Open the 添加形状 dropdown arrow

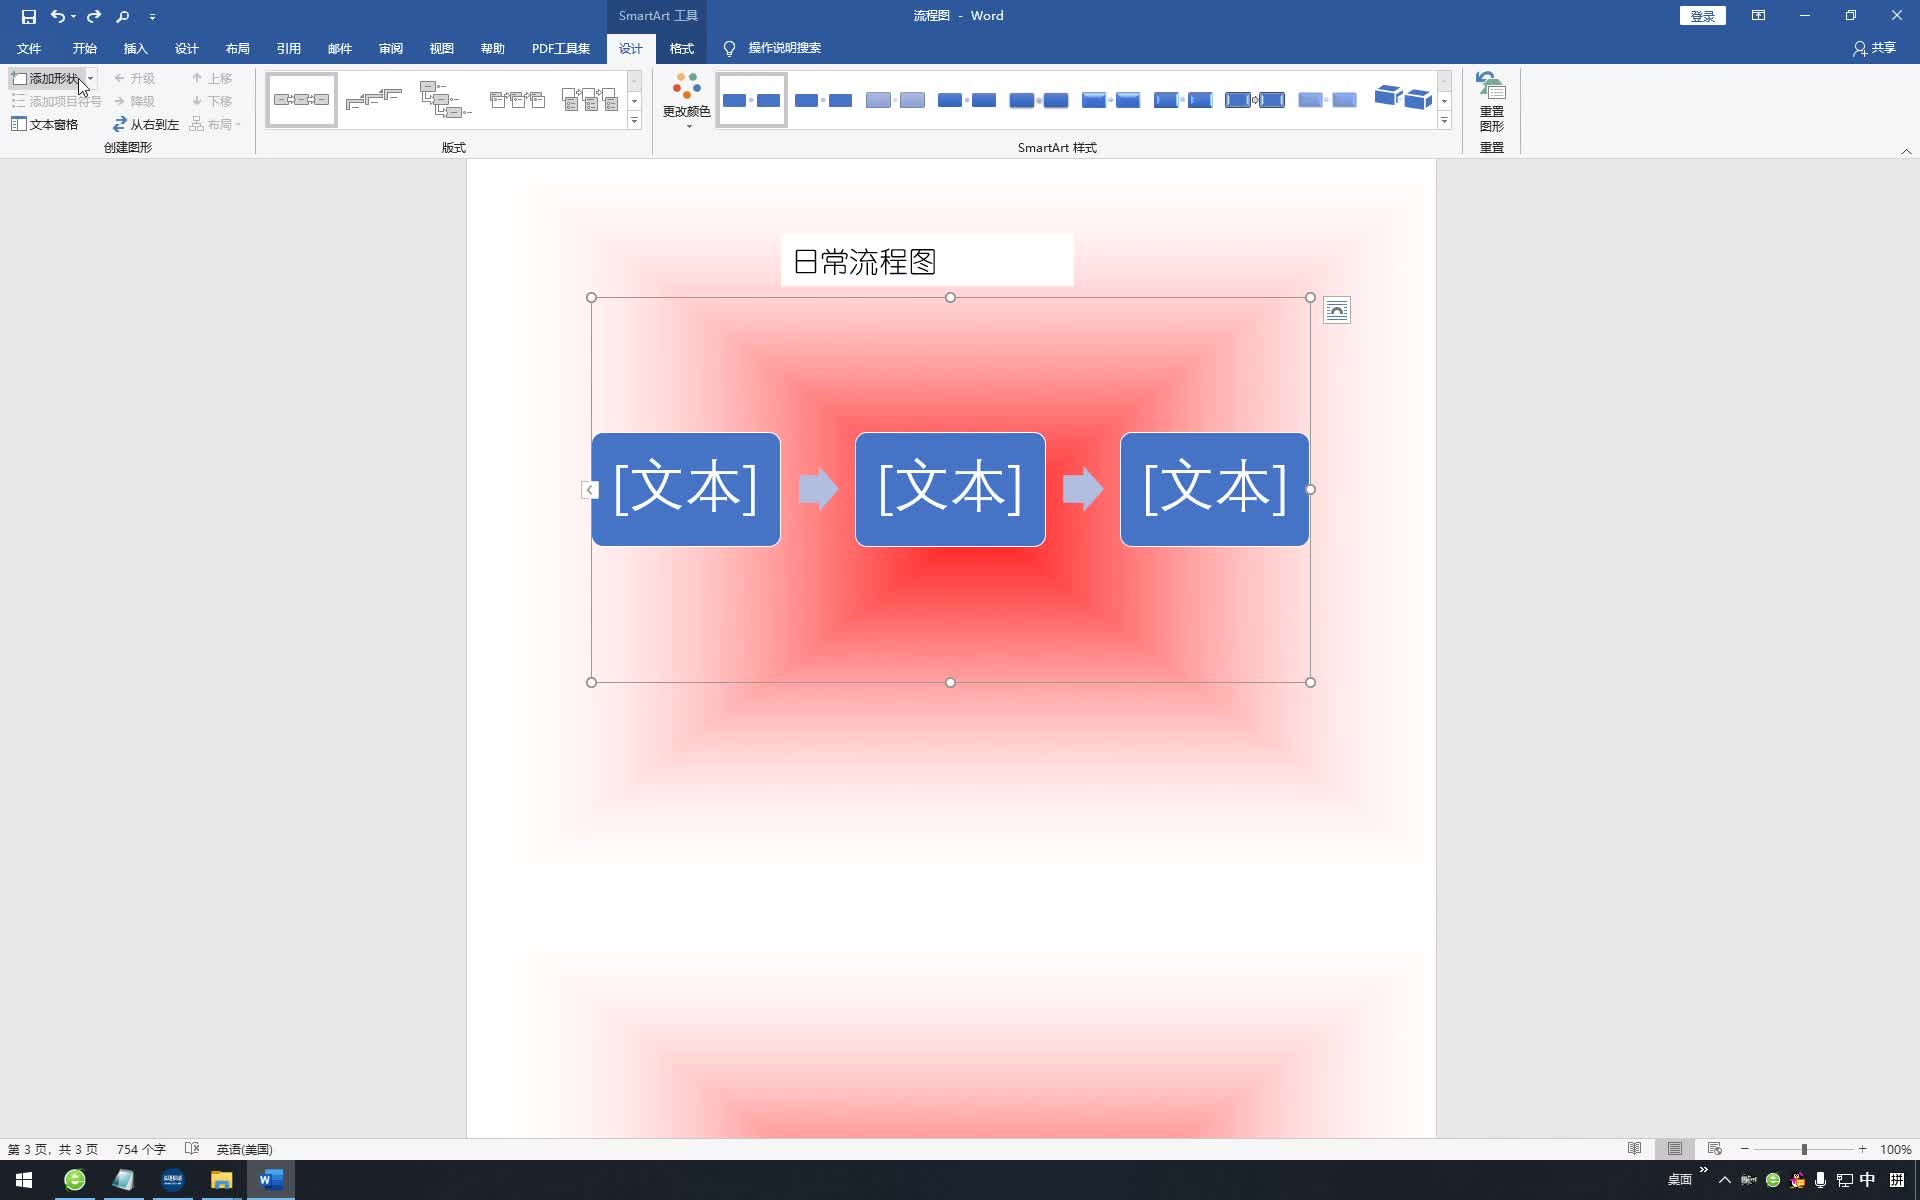pos(90,78)
